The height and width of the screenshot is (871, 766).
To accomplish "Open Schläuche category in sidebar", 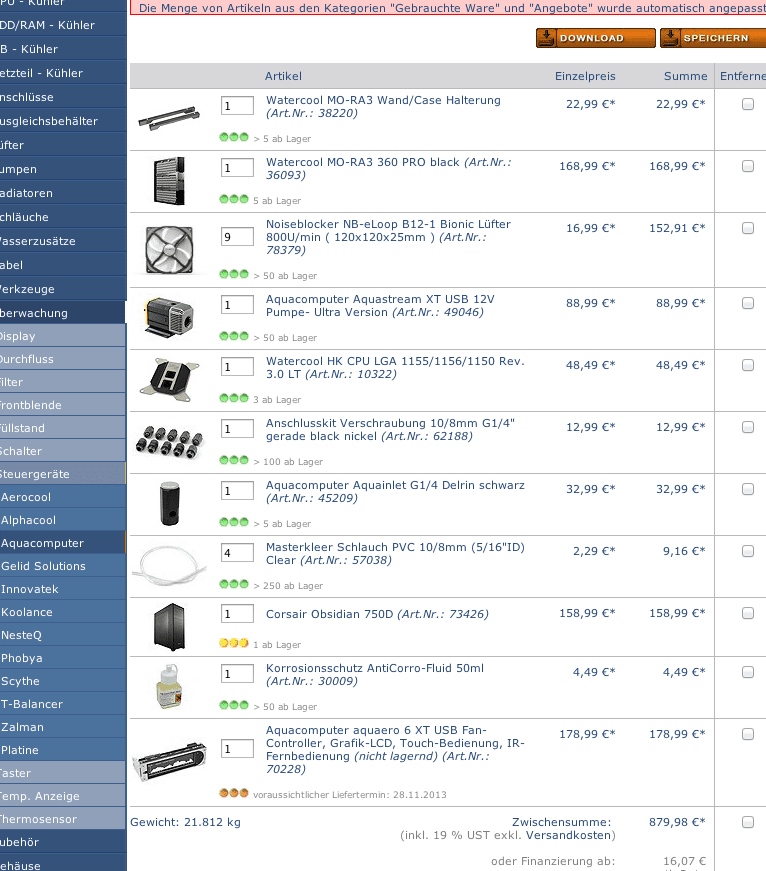I will click(x=63, y=217).
